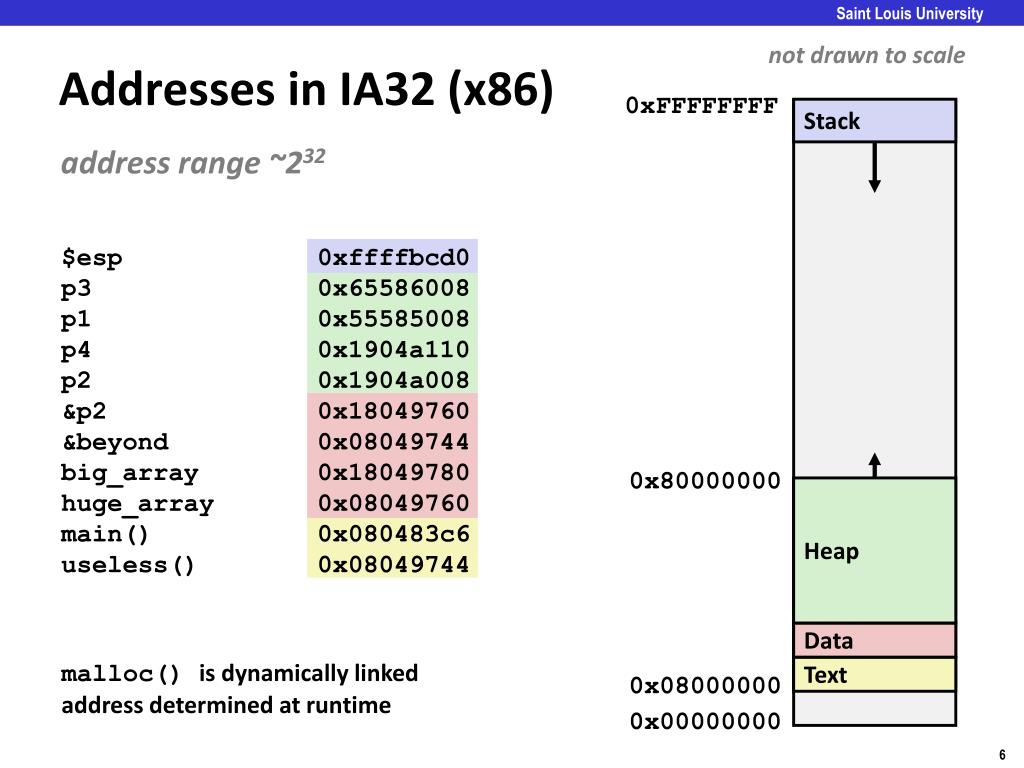Click the Data segment in memory diagram
Viewport: 1024px width, 768px height.
point(874,641)
